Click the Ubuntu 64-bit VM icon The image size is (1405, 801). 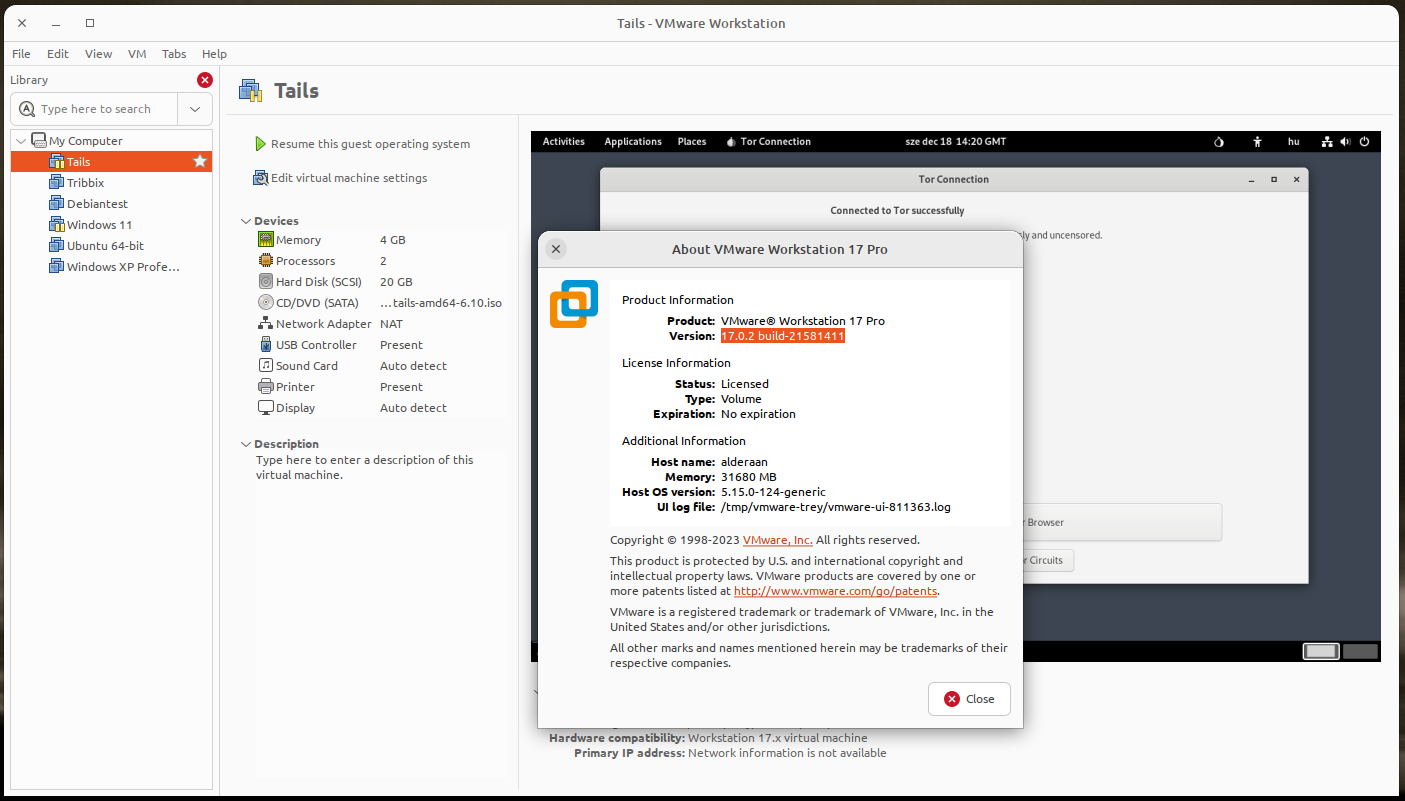pyautogui.click(x=57, y=246)
